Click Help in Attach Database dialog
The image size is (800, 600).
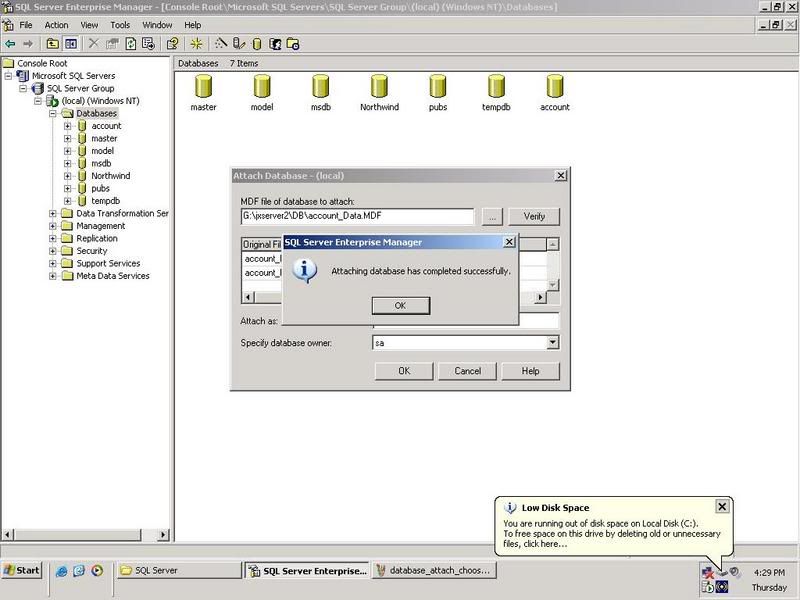[x=531, y=371]
